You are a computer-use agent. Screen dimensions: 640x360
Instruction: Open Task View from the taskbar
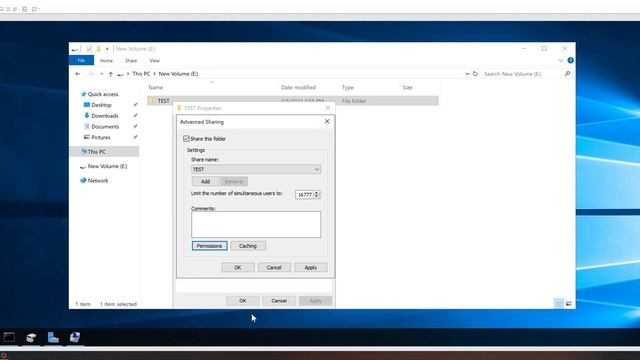click(x=9, y=337)
